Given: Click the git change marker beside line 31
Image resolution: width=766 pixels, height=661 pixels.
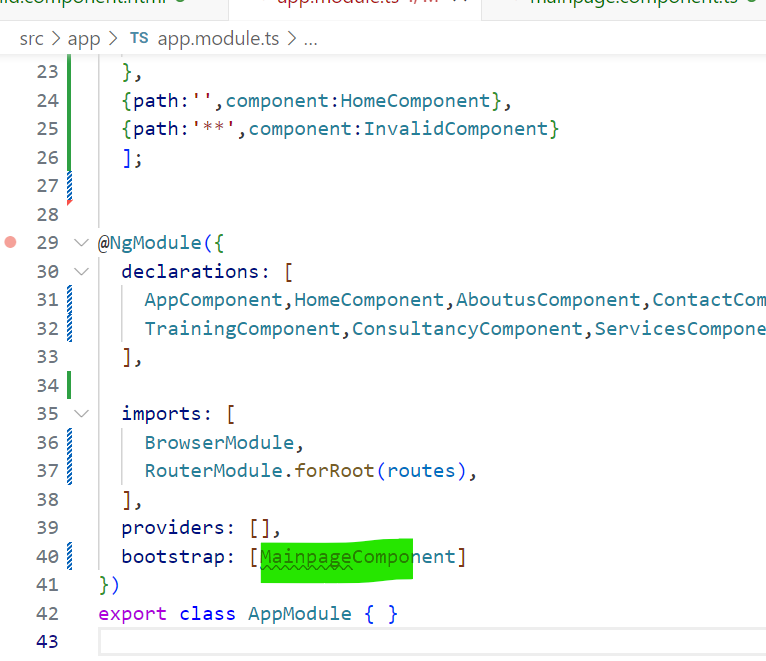Looking at the screenshot, I should point(69,299).
